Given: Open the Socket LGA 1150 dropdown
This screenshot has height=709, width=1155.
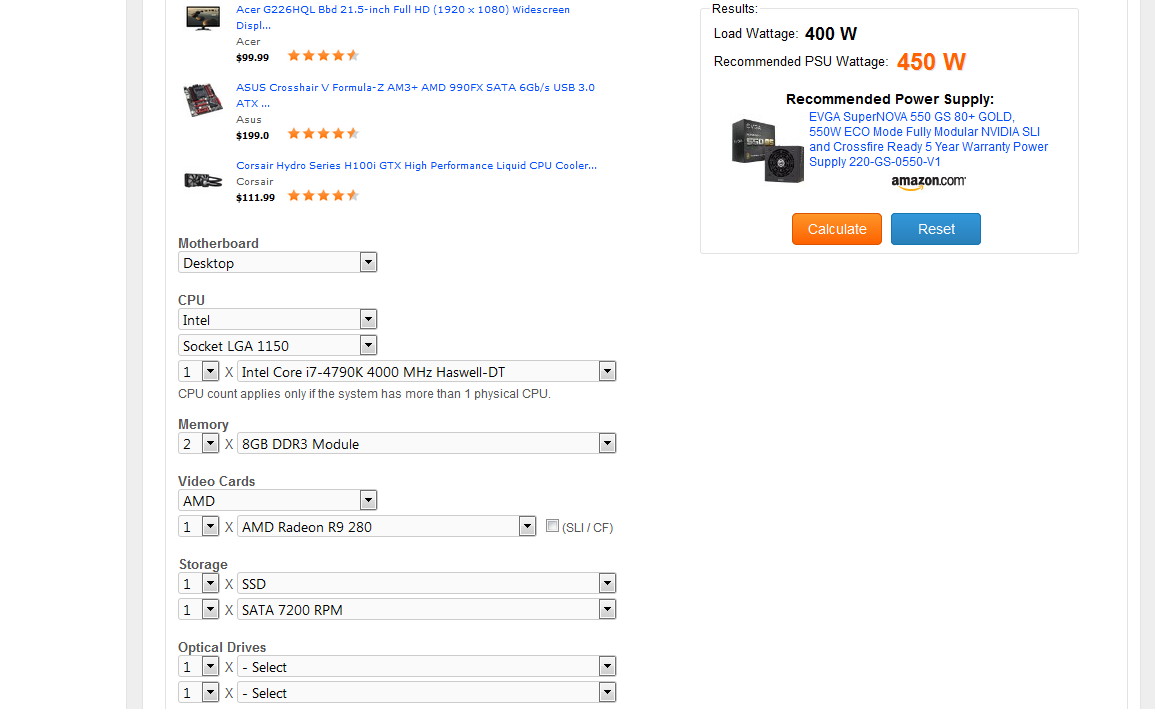Looking at the screenshot, I should [x=278, y=345].
